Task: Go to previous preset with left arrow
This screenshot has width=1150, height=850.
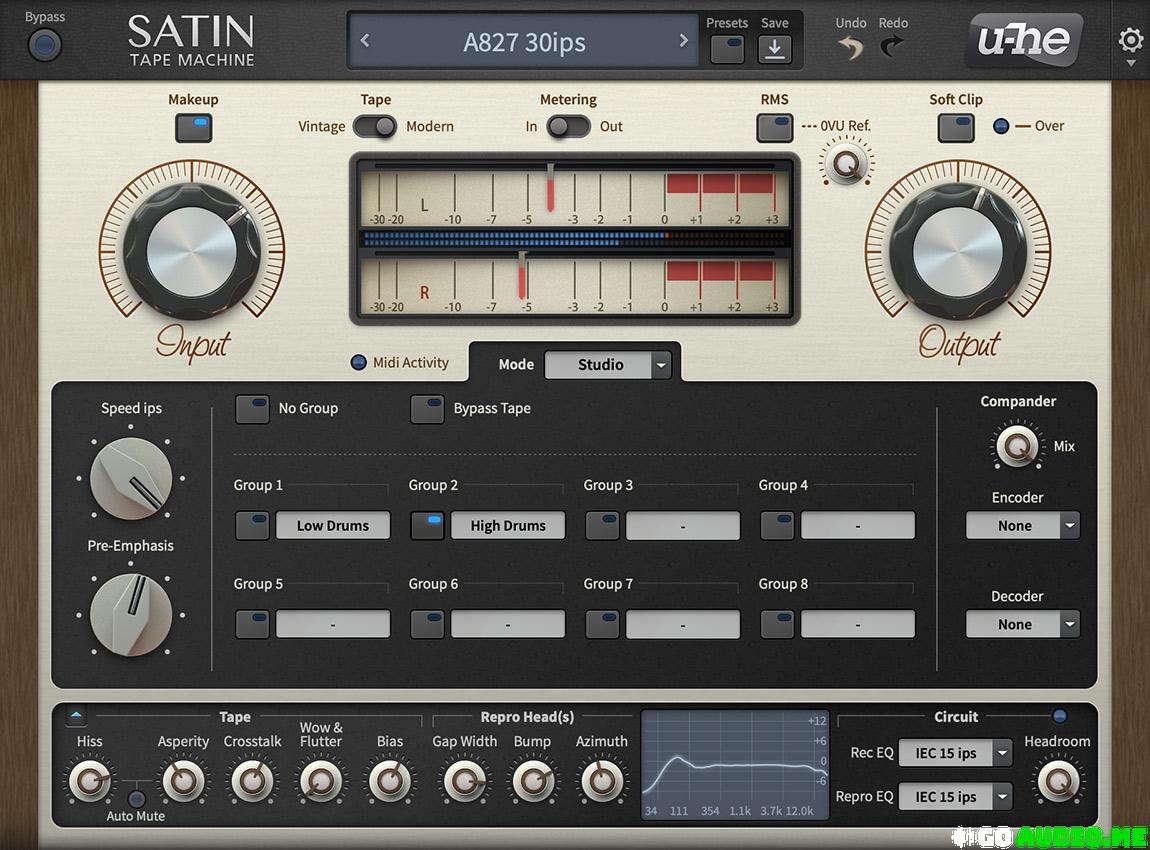Action: point(365,41)
